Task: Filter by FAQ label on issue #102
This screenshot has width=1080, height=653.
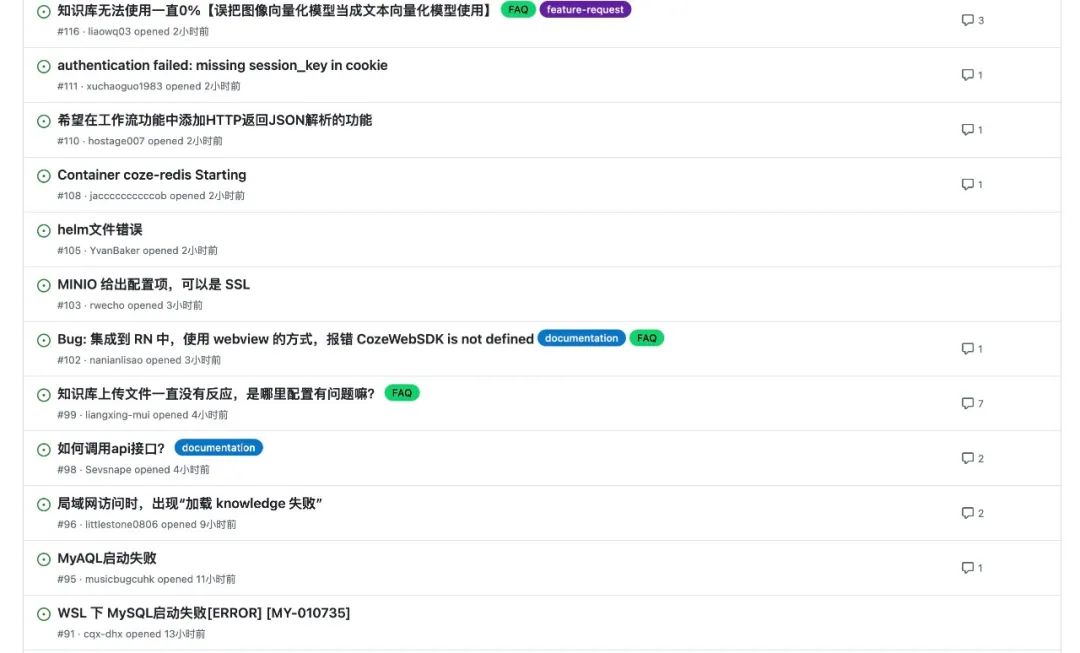Action: [647, 338]
